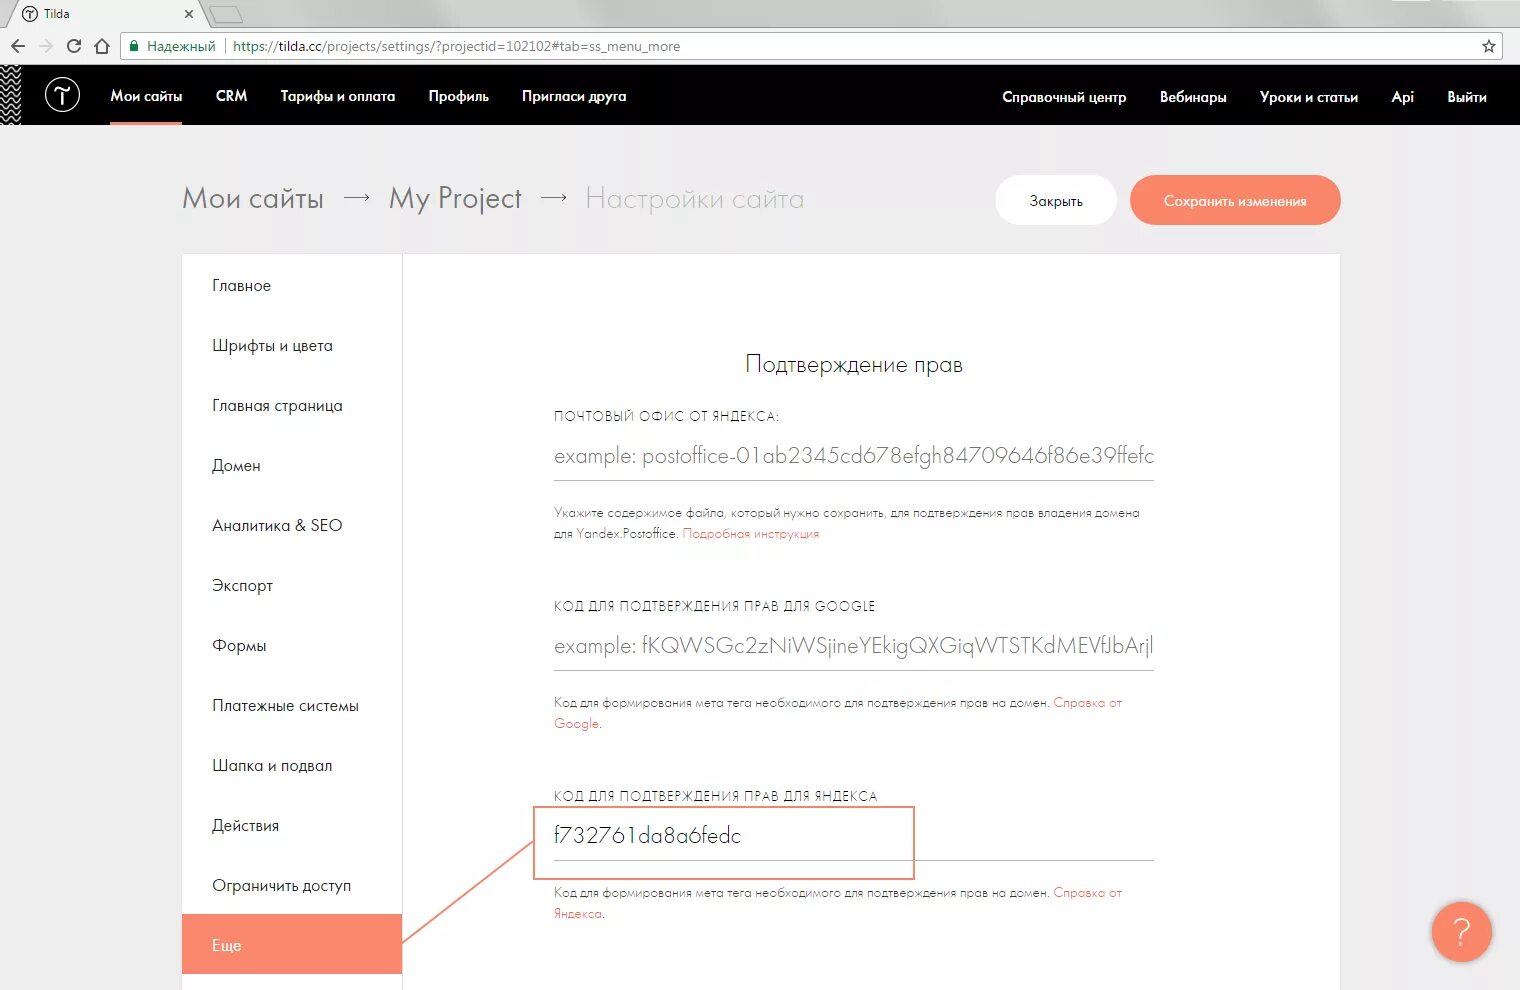Click My Project breadcrumb
This screenshot has height=990, width=1520.
coord(456,199)
